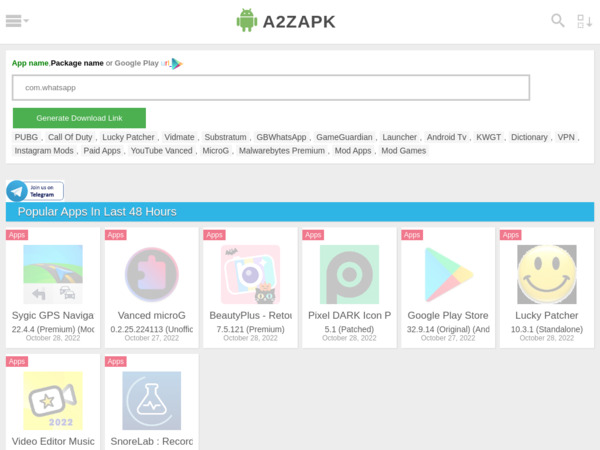
Task: Open the Android Tv tag
Action: (447, 137)
